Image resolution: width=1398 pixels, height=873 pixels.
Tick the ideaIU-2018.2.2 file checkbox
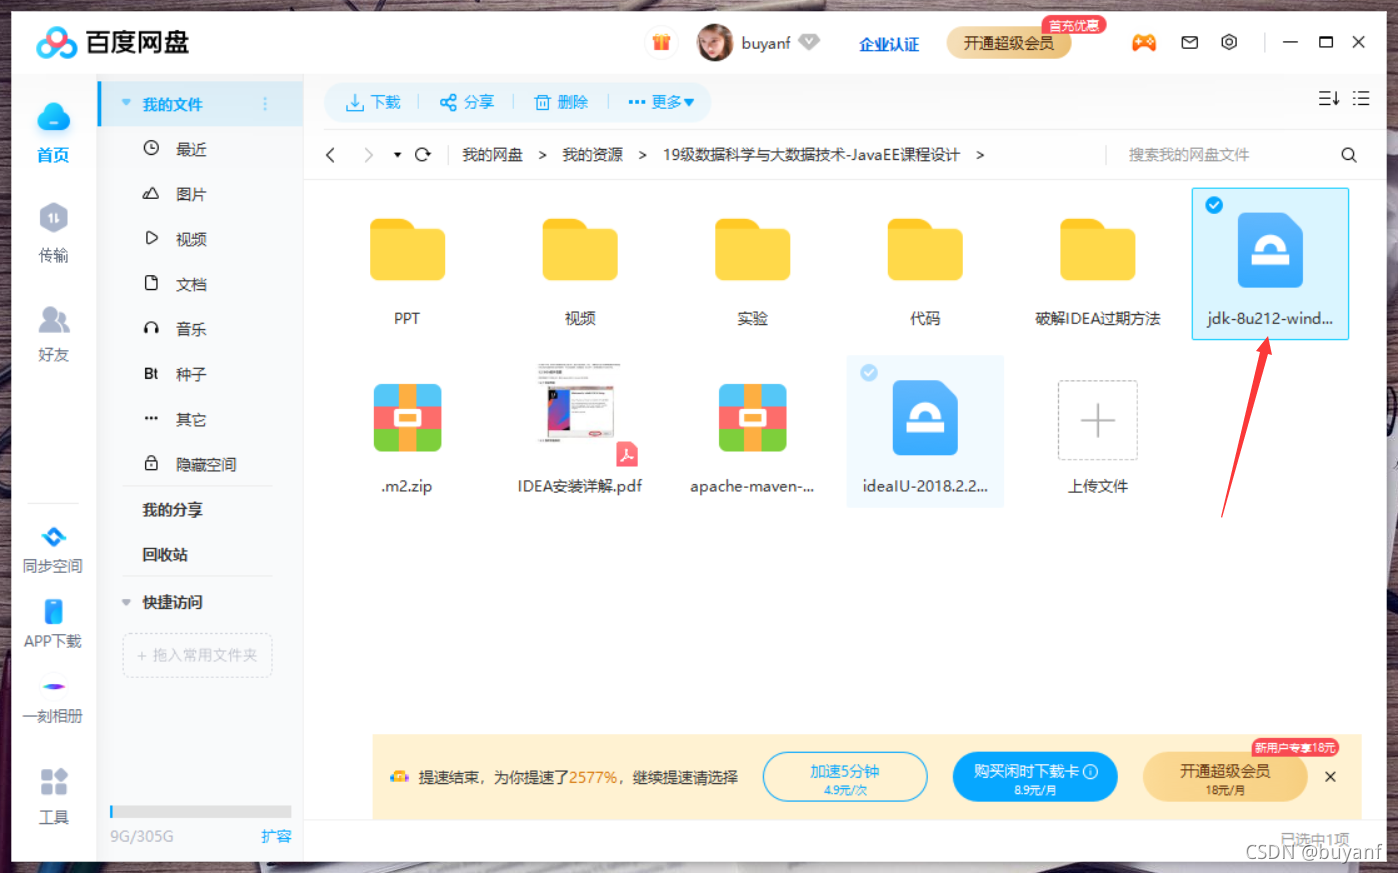point(869,372)
